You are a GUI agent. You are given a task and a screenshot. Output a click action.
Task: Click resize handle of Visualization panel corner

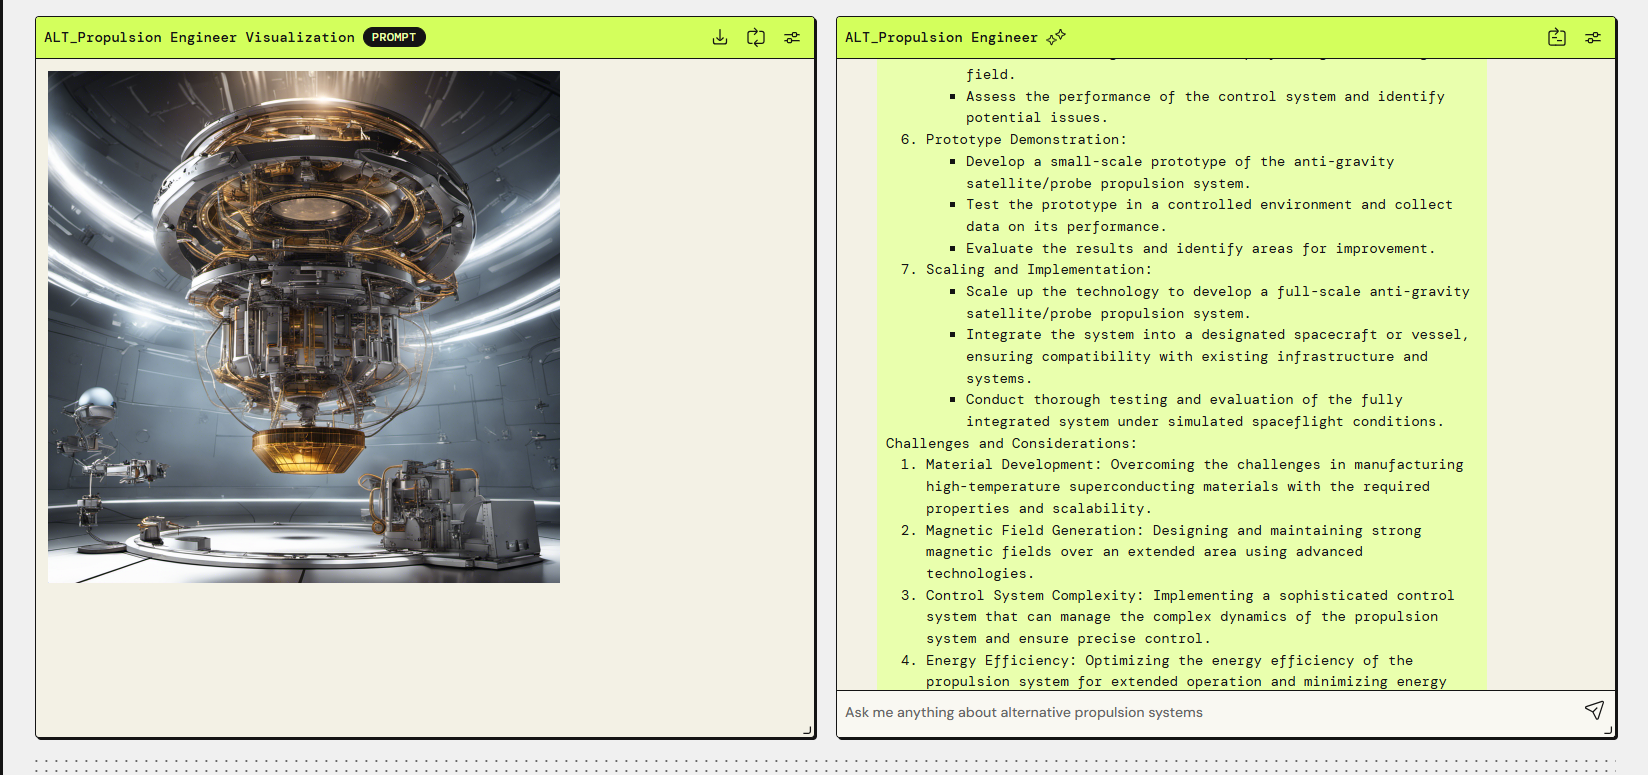[808, 731]
